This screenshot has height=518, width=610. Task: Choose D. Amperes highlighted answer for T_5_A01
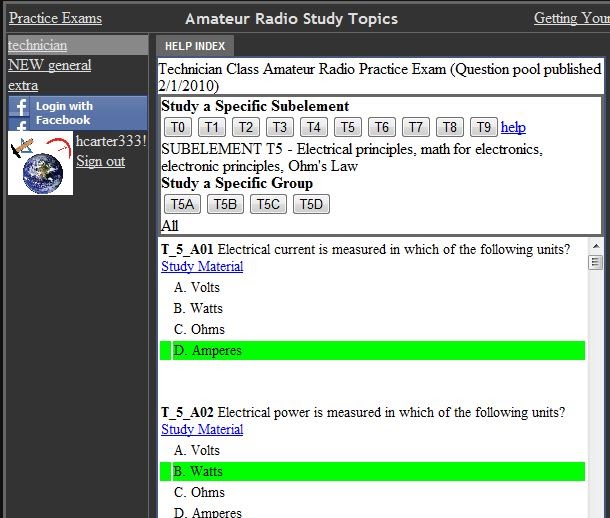click(x=372, y=350)
